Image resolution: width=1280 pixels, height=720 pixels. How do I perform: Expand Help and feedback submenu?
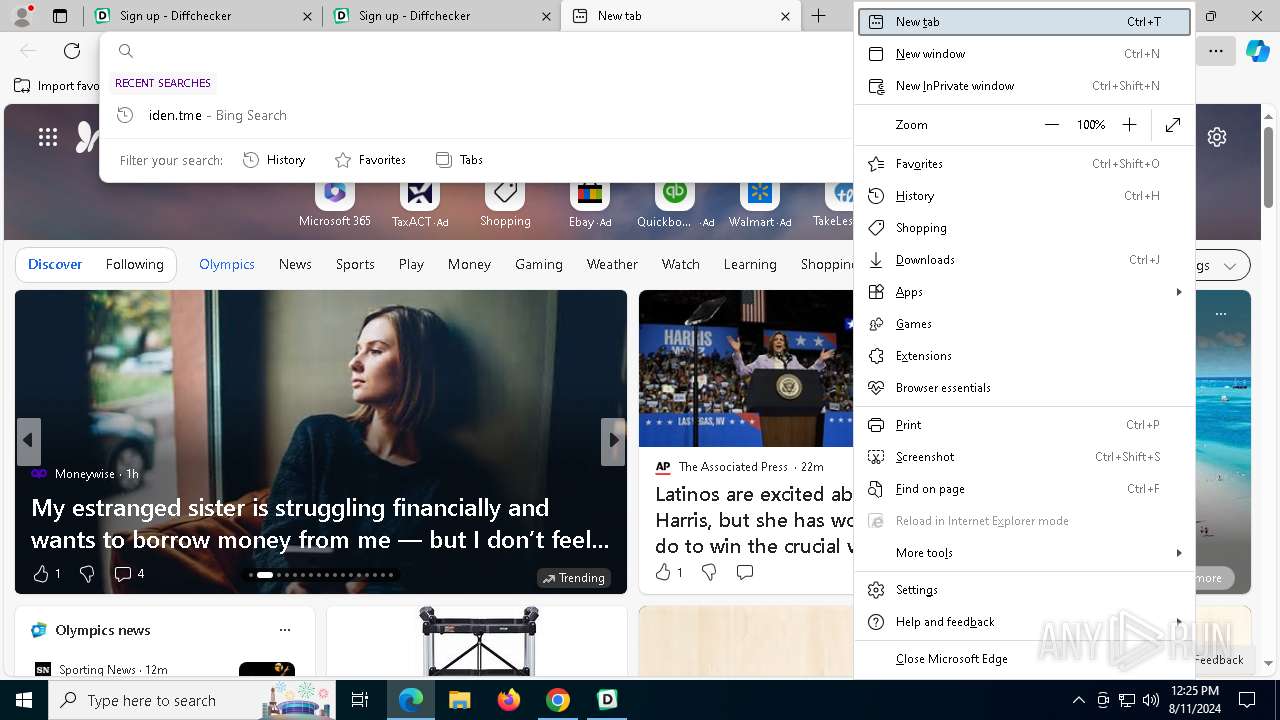pyautogui.click(x=1024, y=622)
